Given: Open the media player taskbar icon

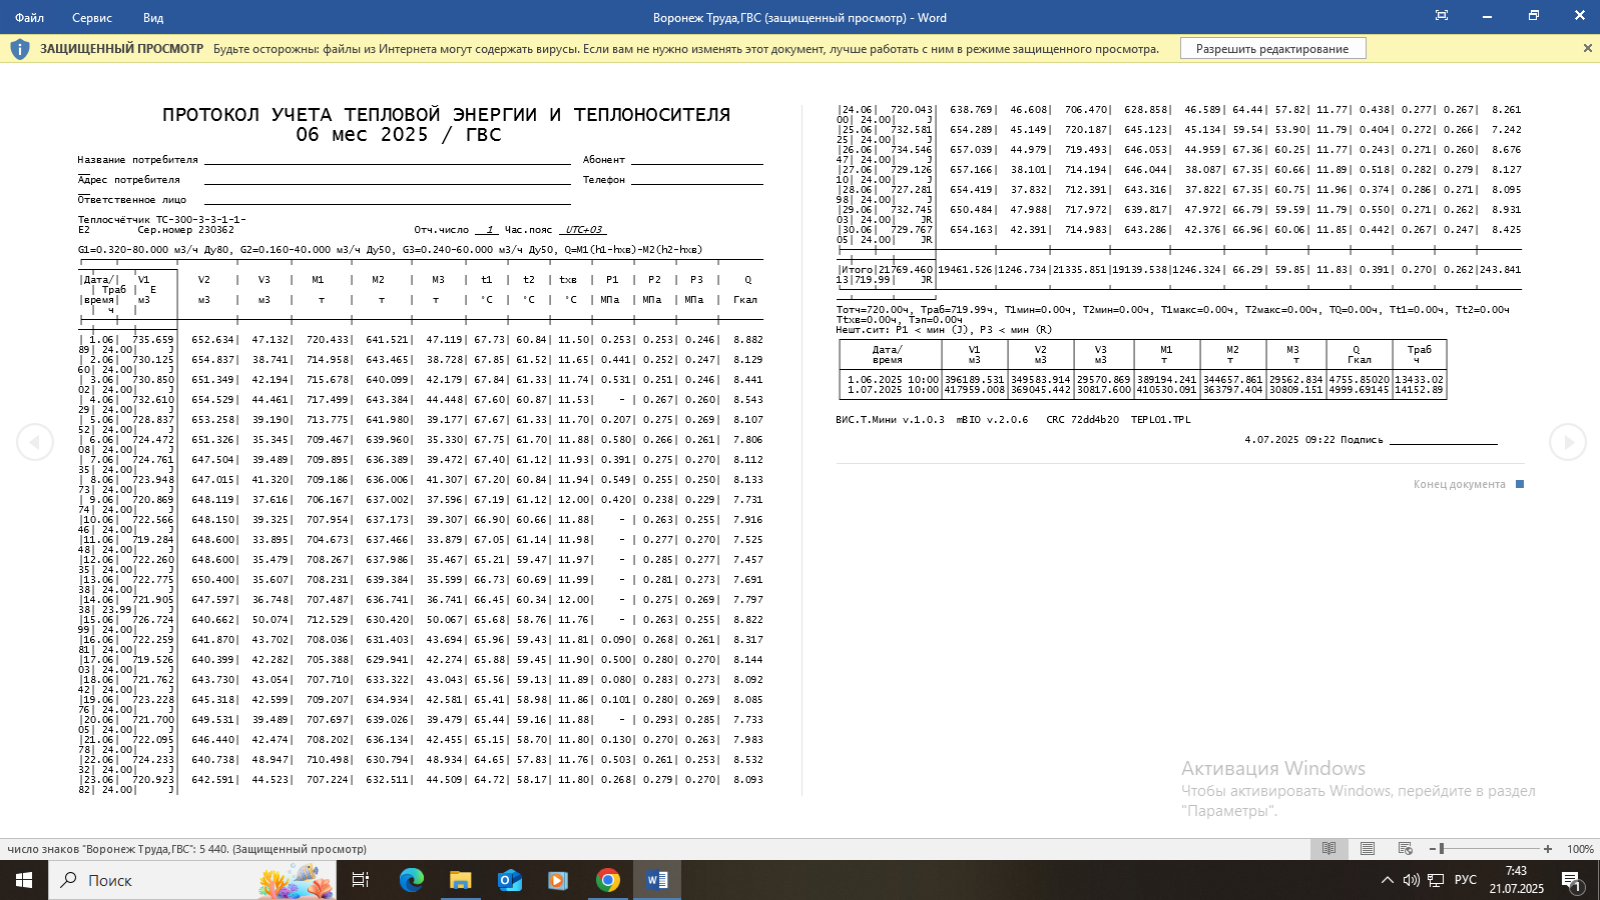Looking at the screenshot, I should 558,880.
